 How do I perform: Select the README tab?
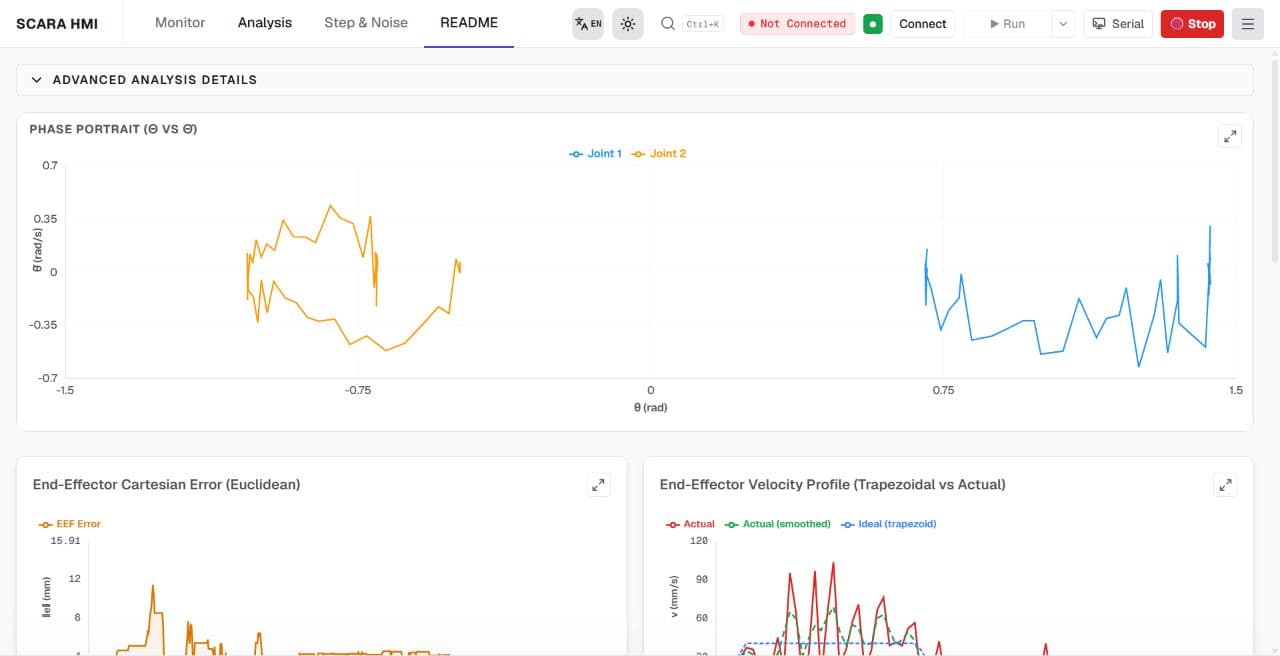[469, 22]
